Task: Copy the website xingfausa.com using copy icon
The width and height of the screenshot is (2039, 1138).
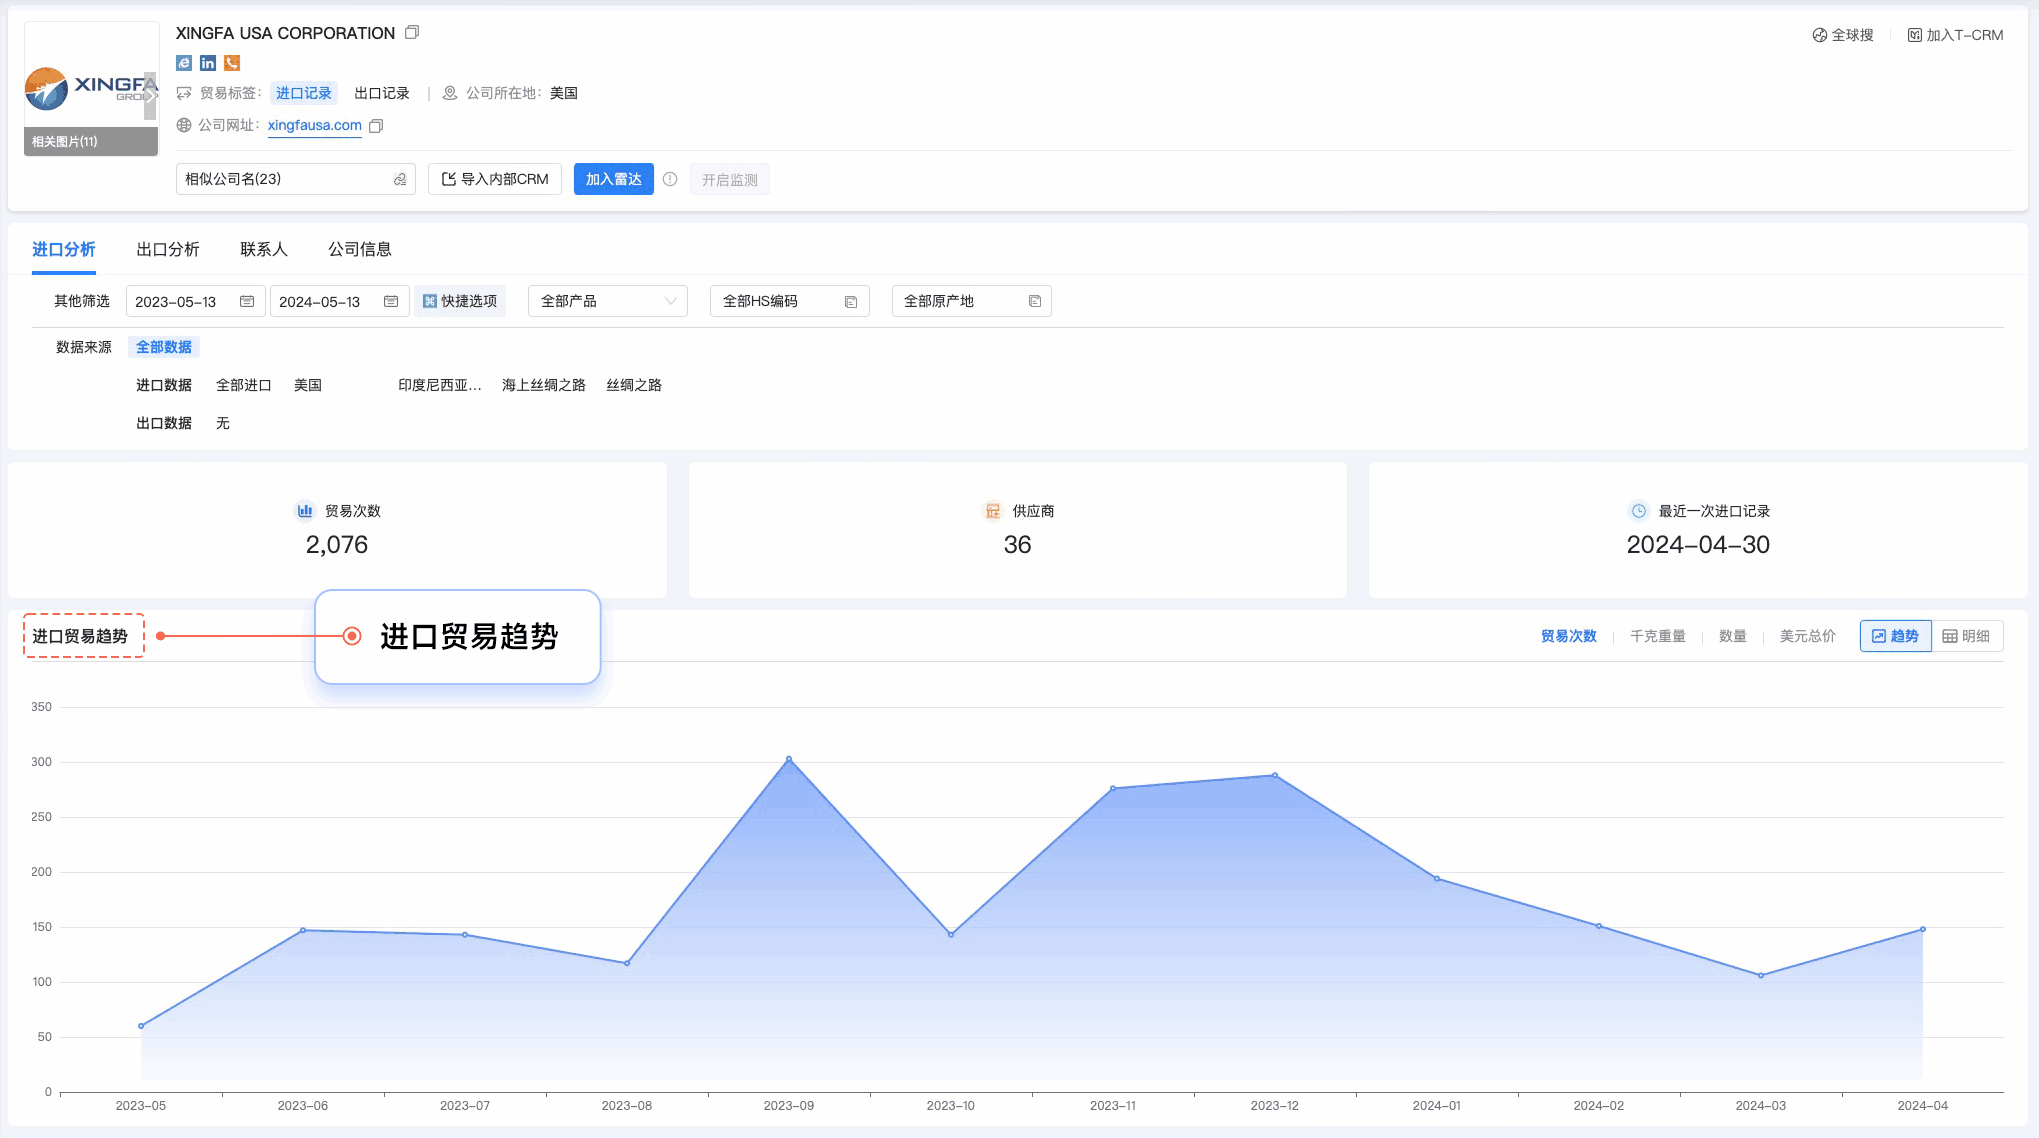Action: click(x=376, y=126)
